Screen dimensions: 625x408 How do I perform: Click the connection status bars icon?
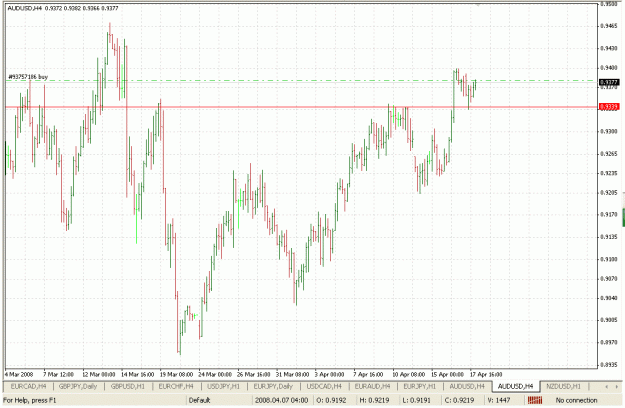pyautogui.click(x=535, y=400)
